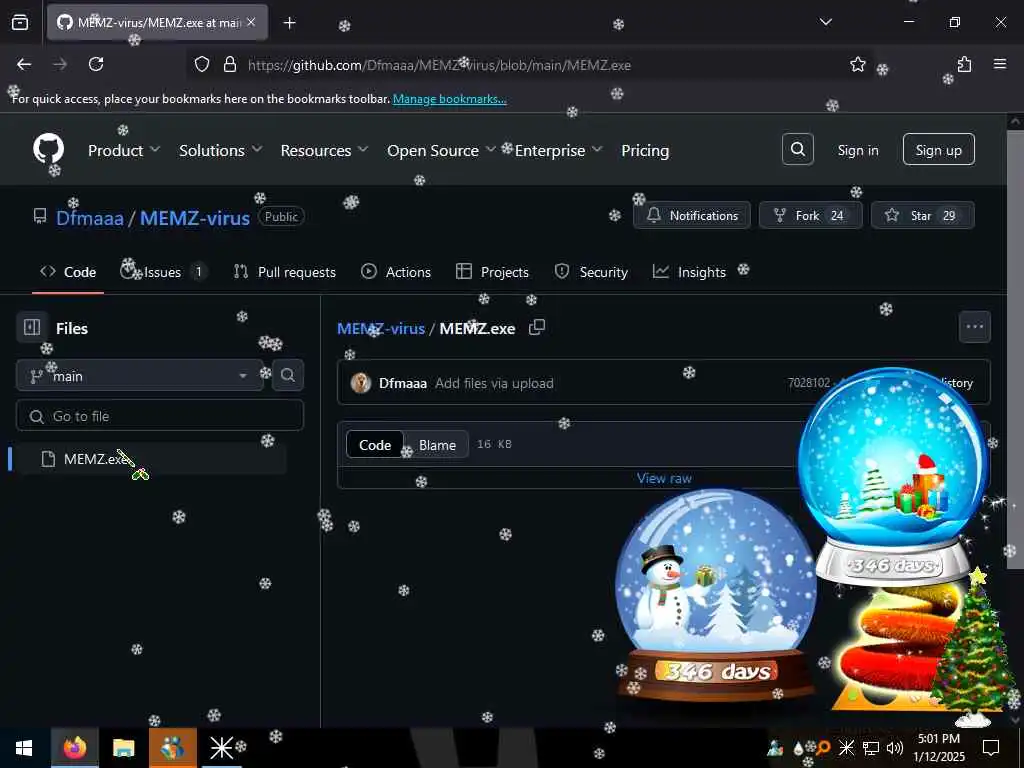Open a new tab with plus icon
Screen dimensions: 1024x768
289,23
